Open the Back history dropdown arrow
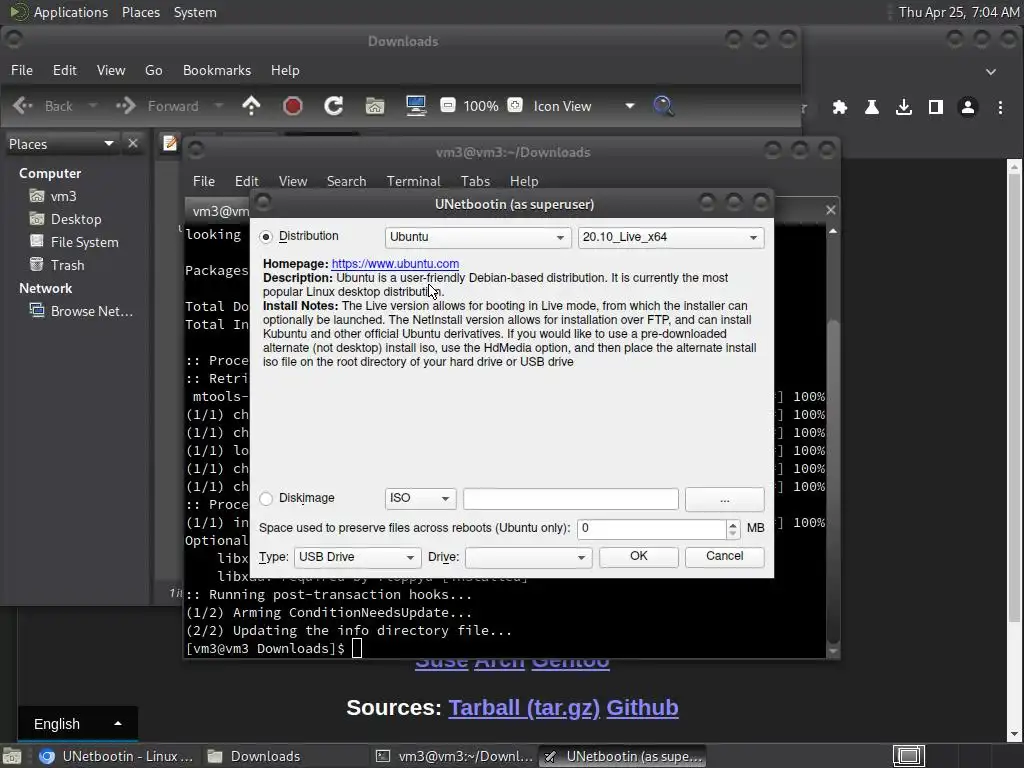 tap(93, 106)
